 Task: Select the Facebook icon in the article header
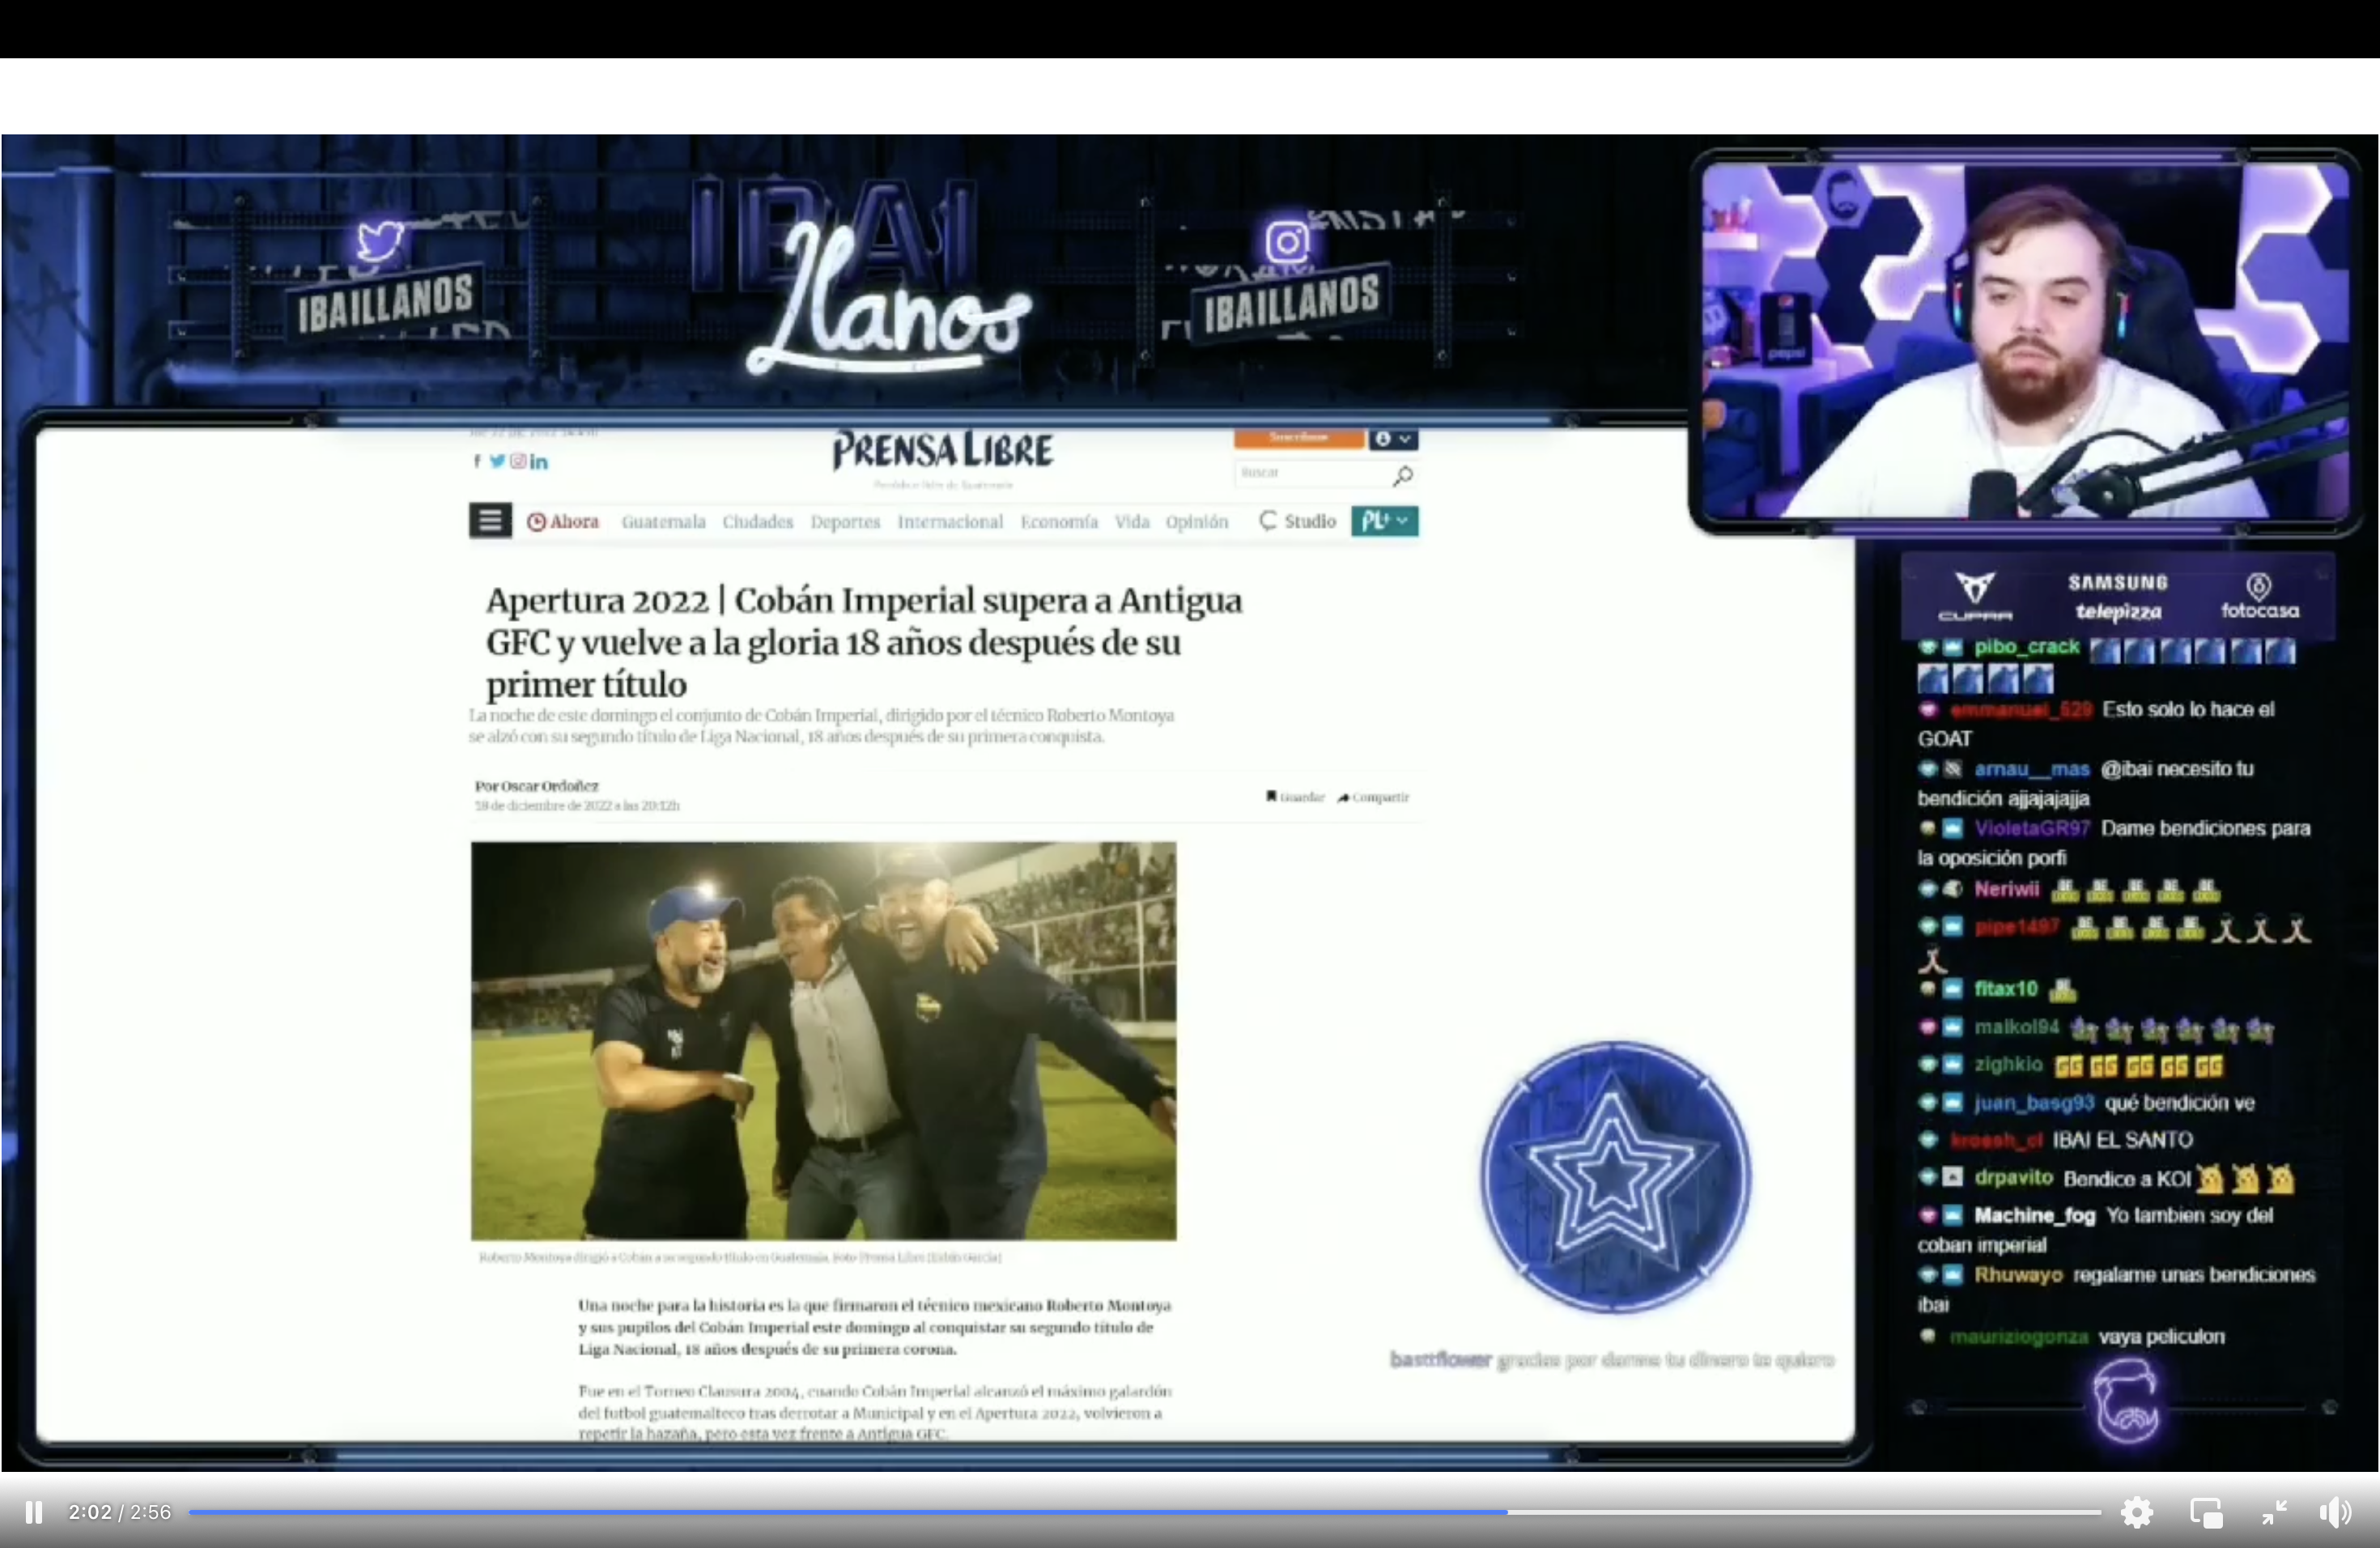(x=478, y=461)
